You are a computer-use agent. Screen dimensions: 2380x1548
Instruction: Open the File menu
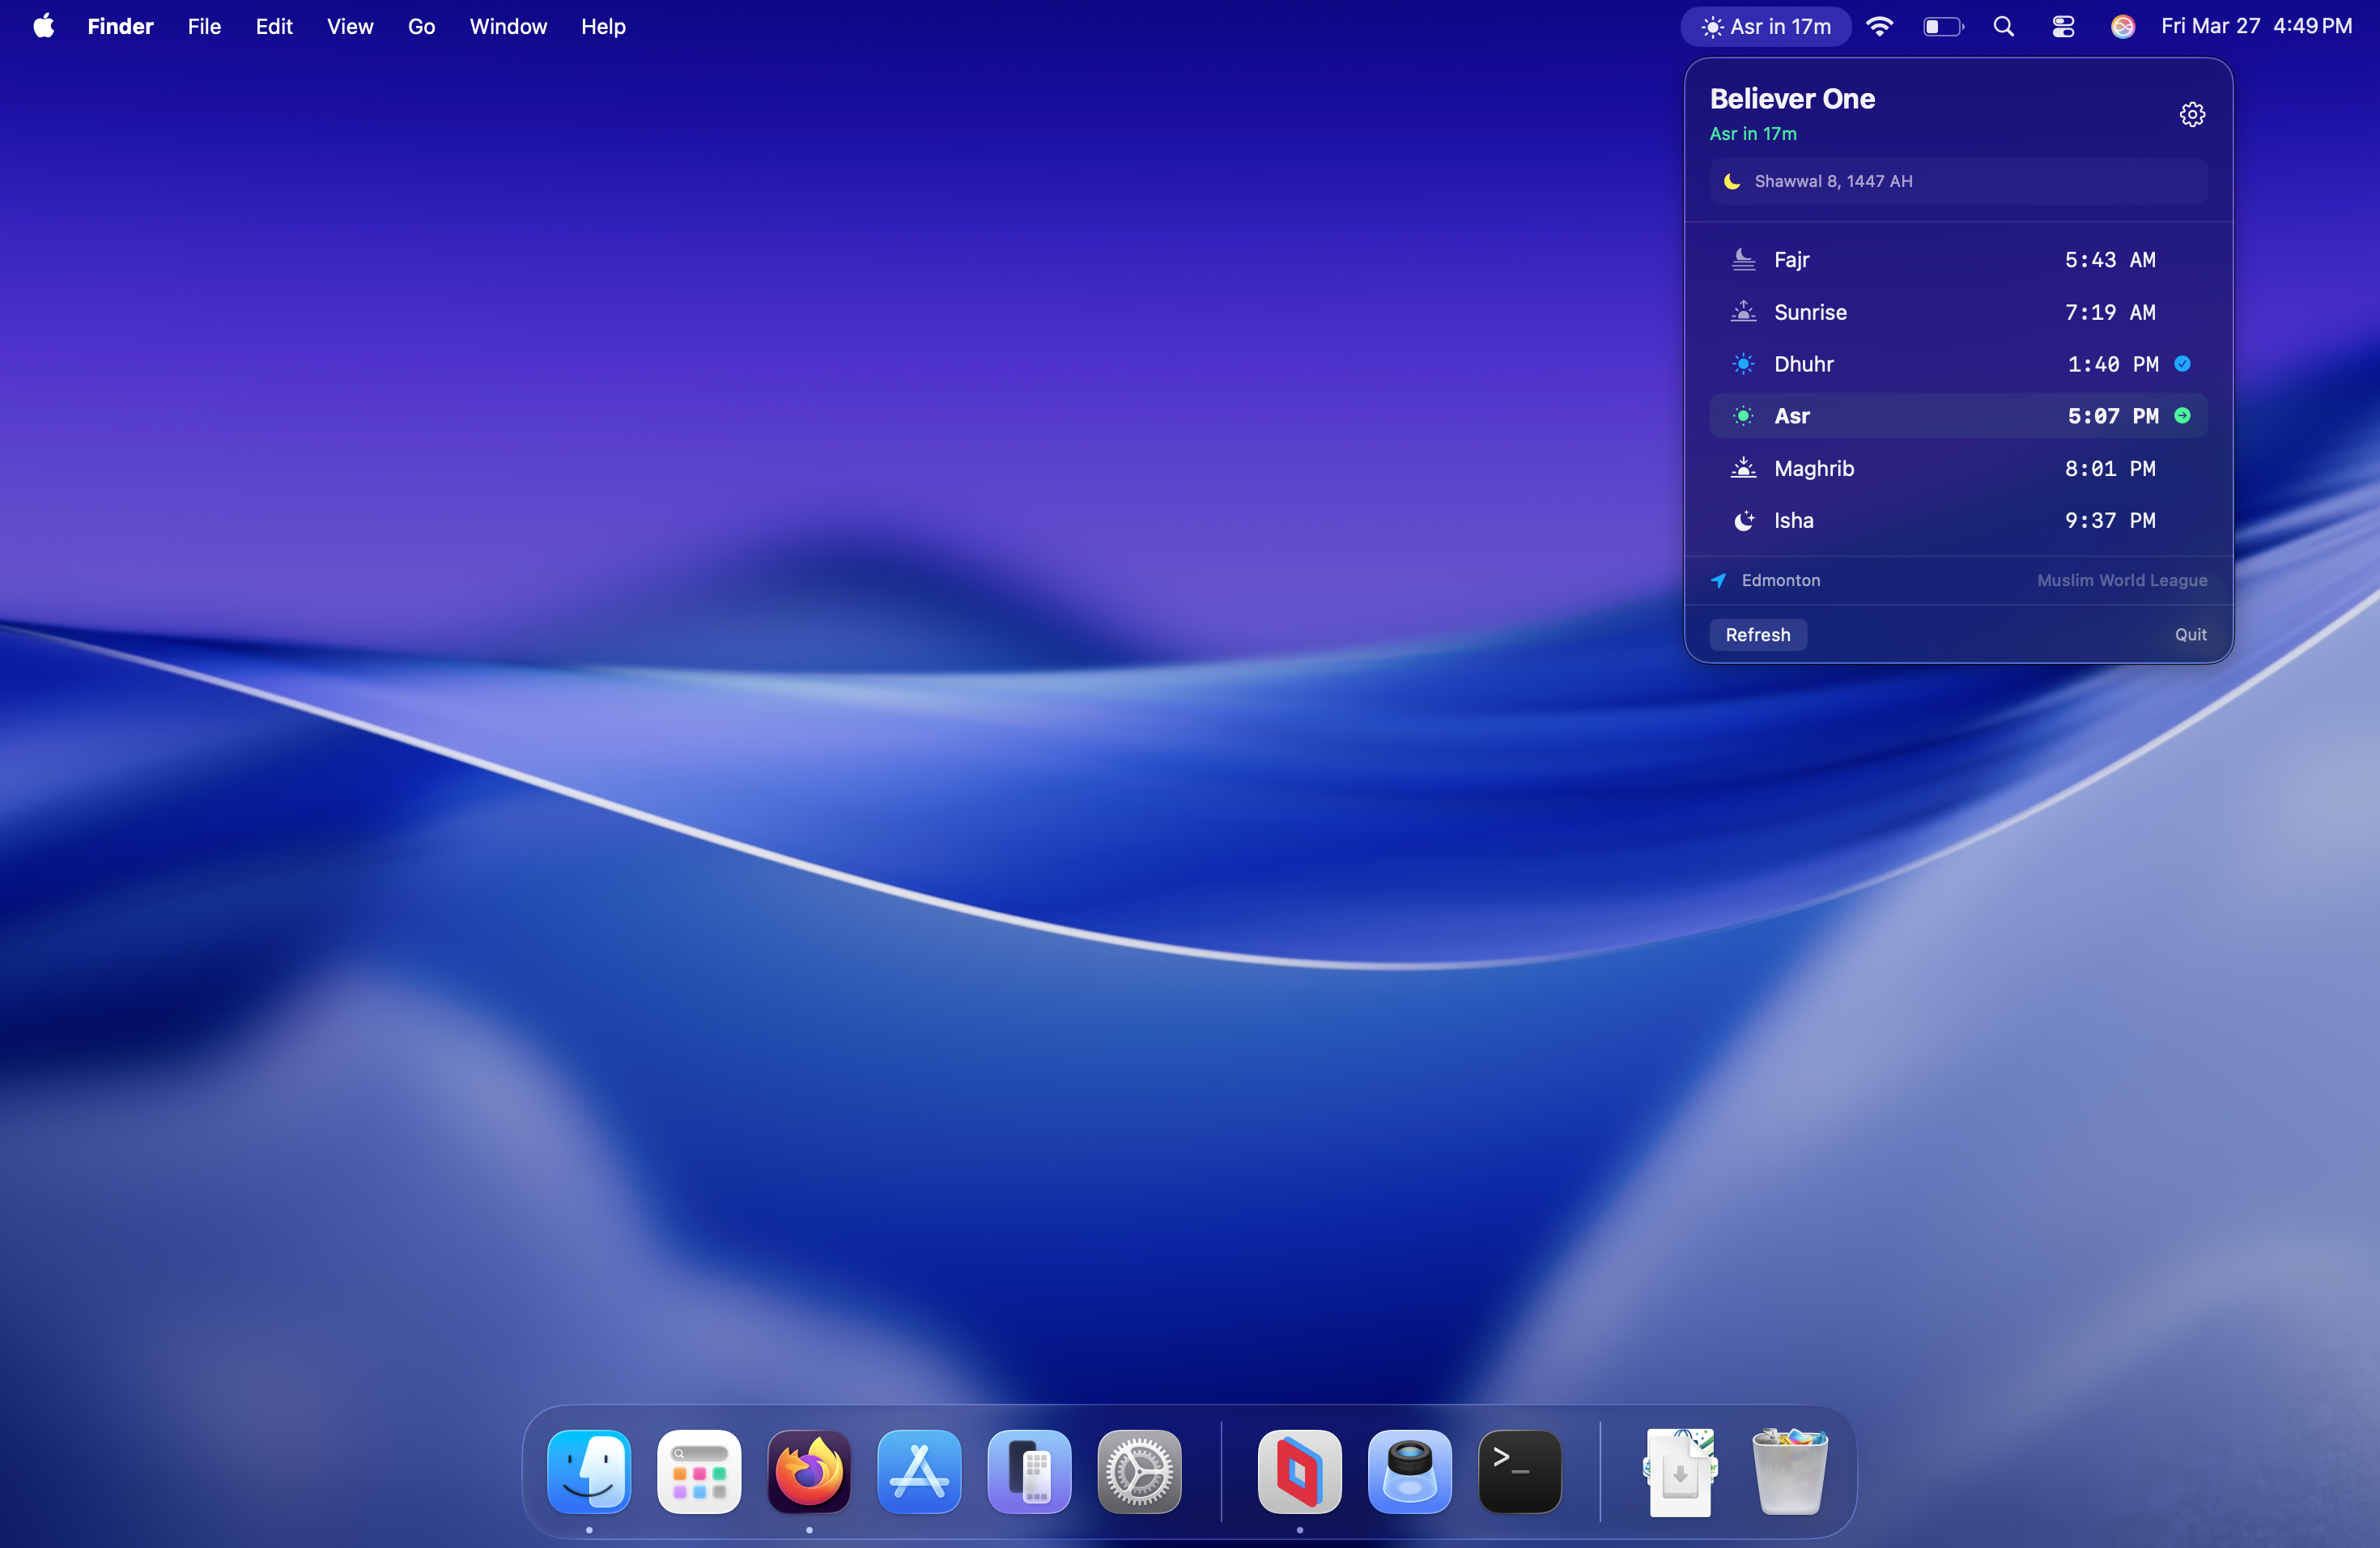pos(204,26)
